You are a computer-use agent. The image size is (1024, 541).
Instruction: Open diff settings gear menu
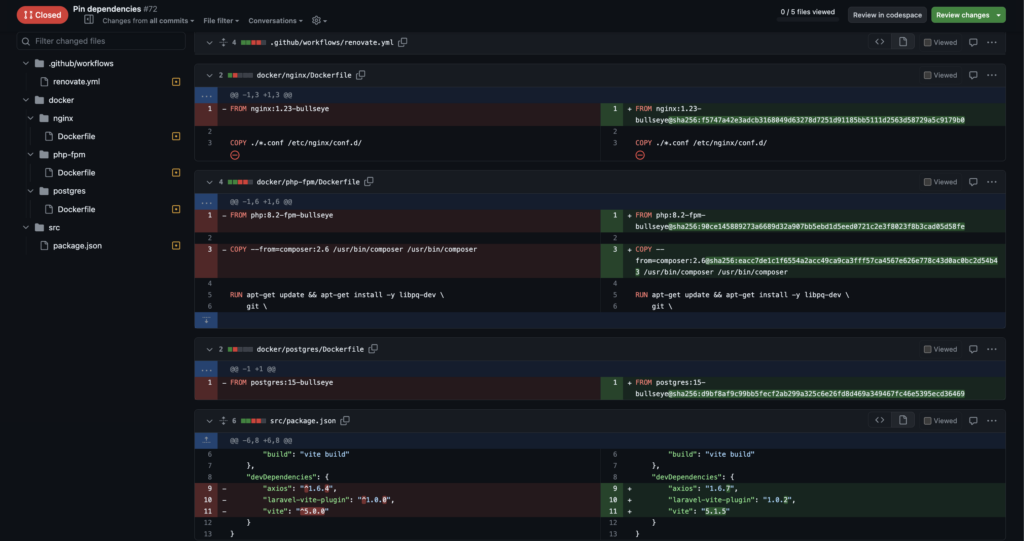click(319, 21)
